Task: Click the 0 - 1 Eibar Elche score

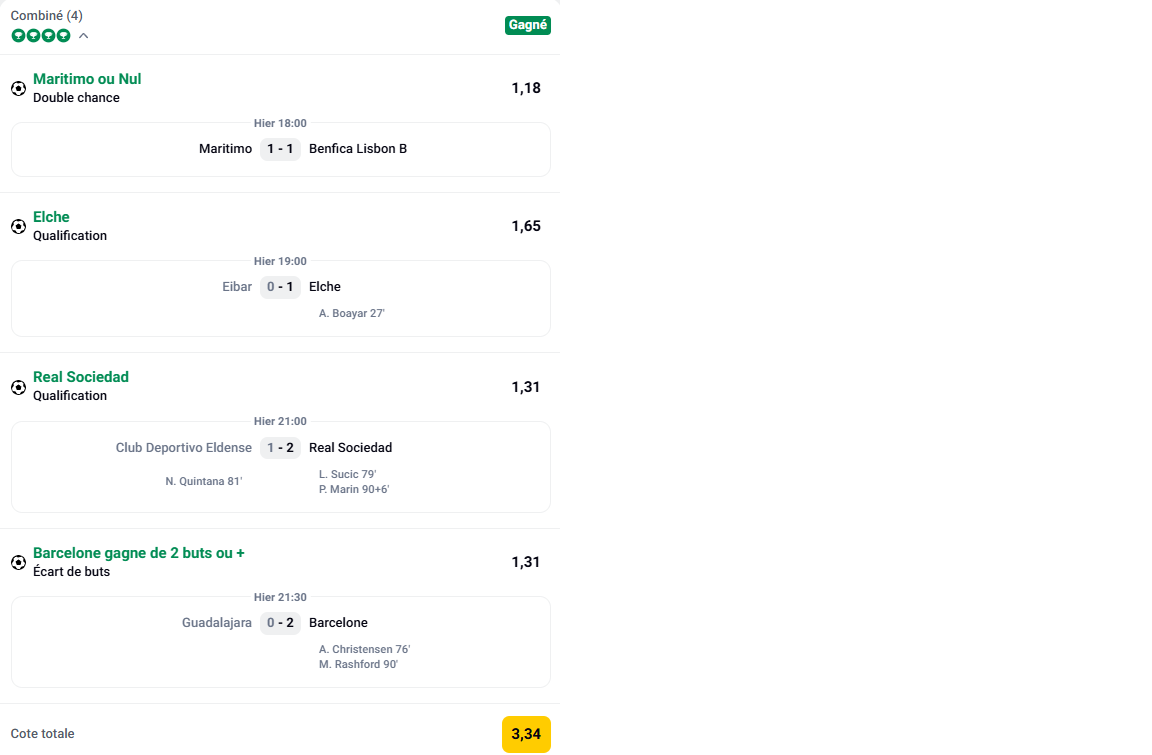Action: (x=280, y=287)
